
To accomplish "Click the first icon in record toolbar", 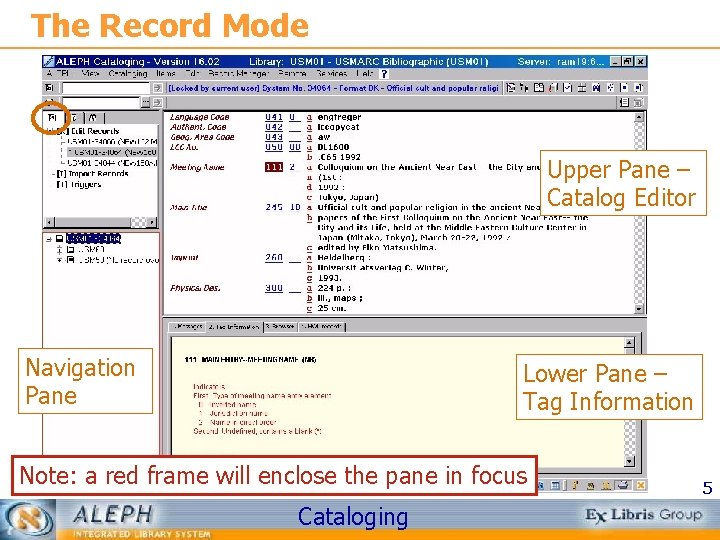I will (510, 88).
